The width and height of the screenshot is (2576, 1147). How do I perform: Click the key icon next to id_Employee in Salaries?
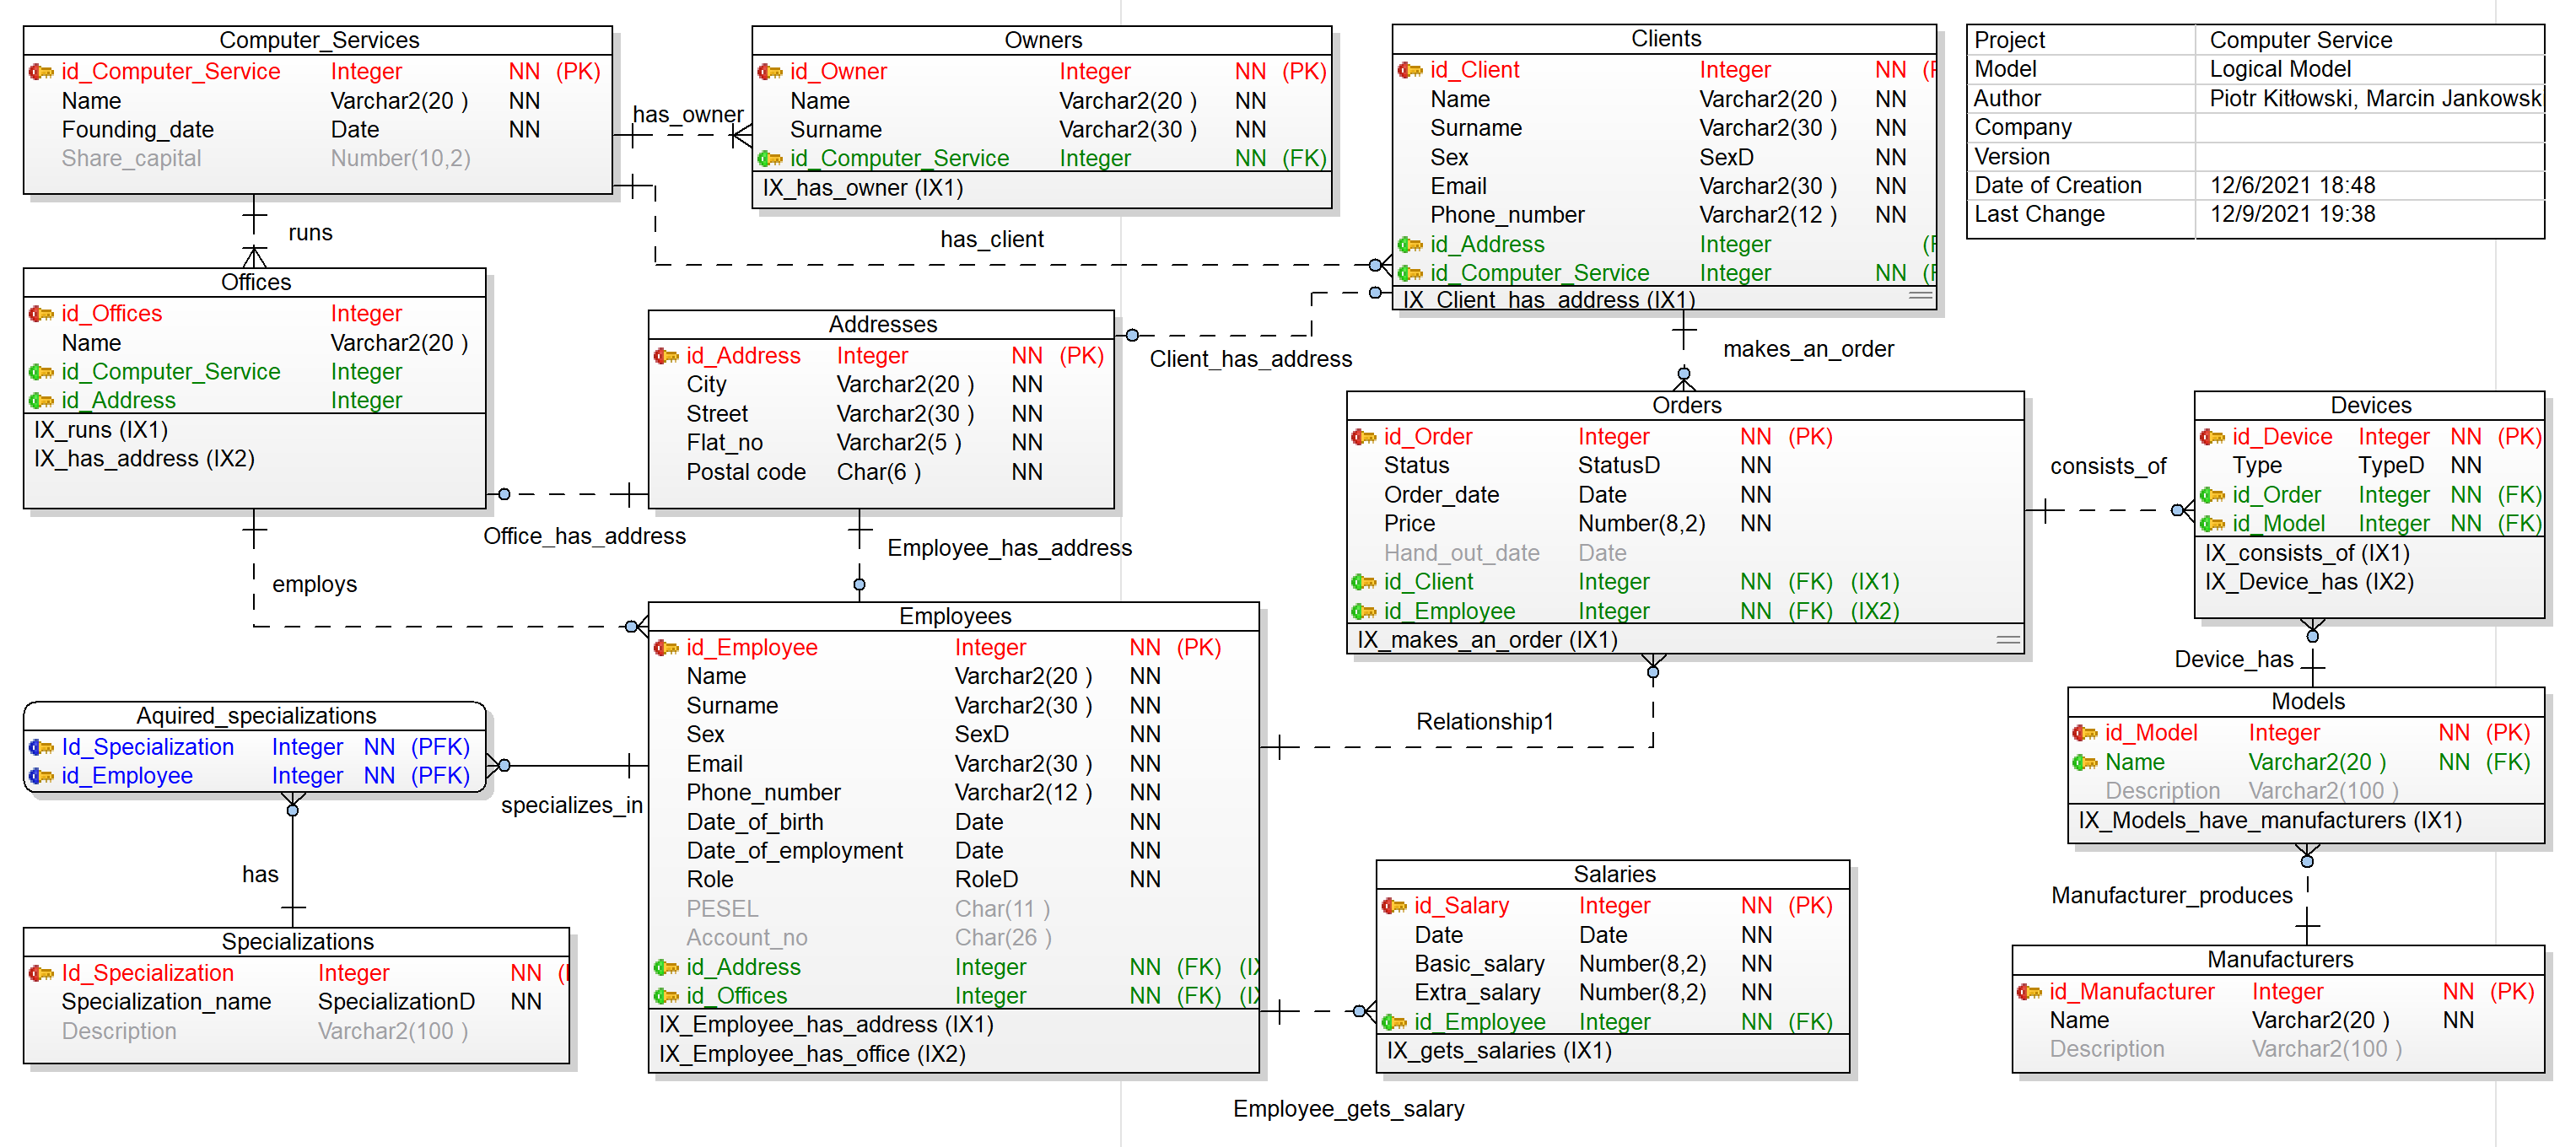point(1393,1022)
